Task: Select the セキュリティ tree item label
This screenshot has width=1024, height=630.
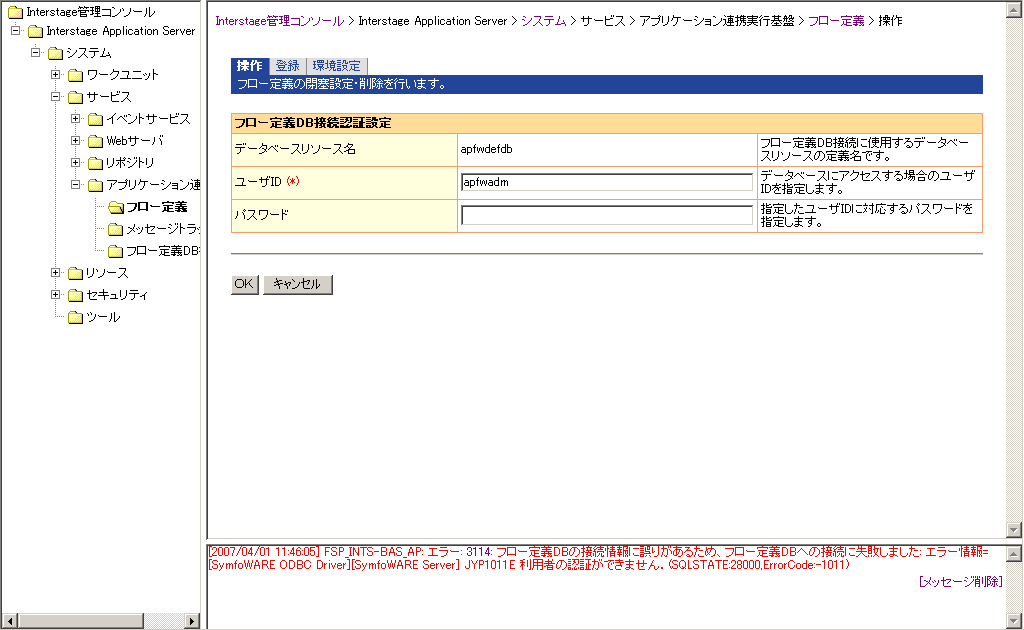Action: pyautogui.click(x=117, y=295)
